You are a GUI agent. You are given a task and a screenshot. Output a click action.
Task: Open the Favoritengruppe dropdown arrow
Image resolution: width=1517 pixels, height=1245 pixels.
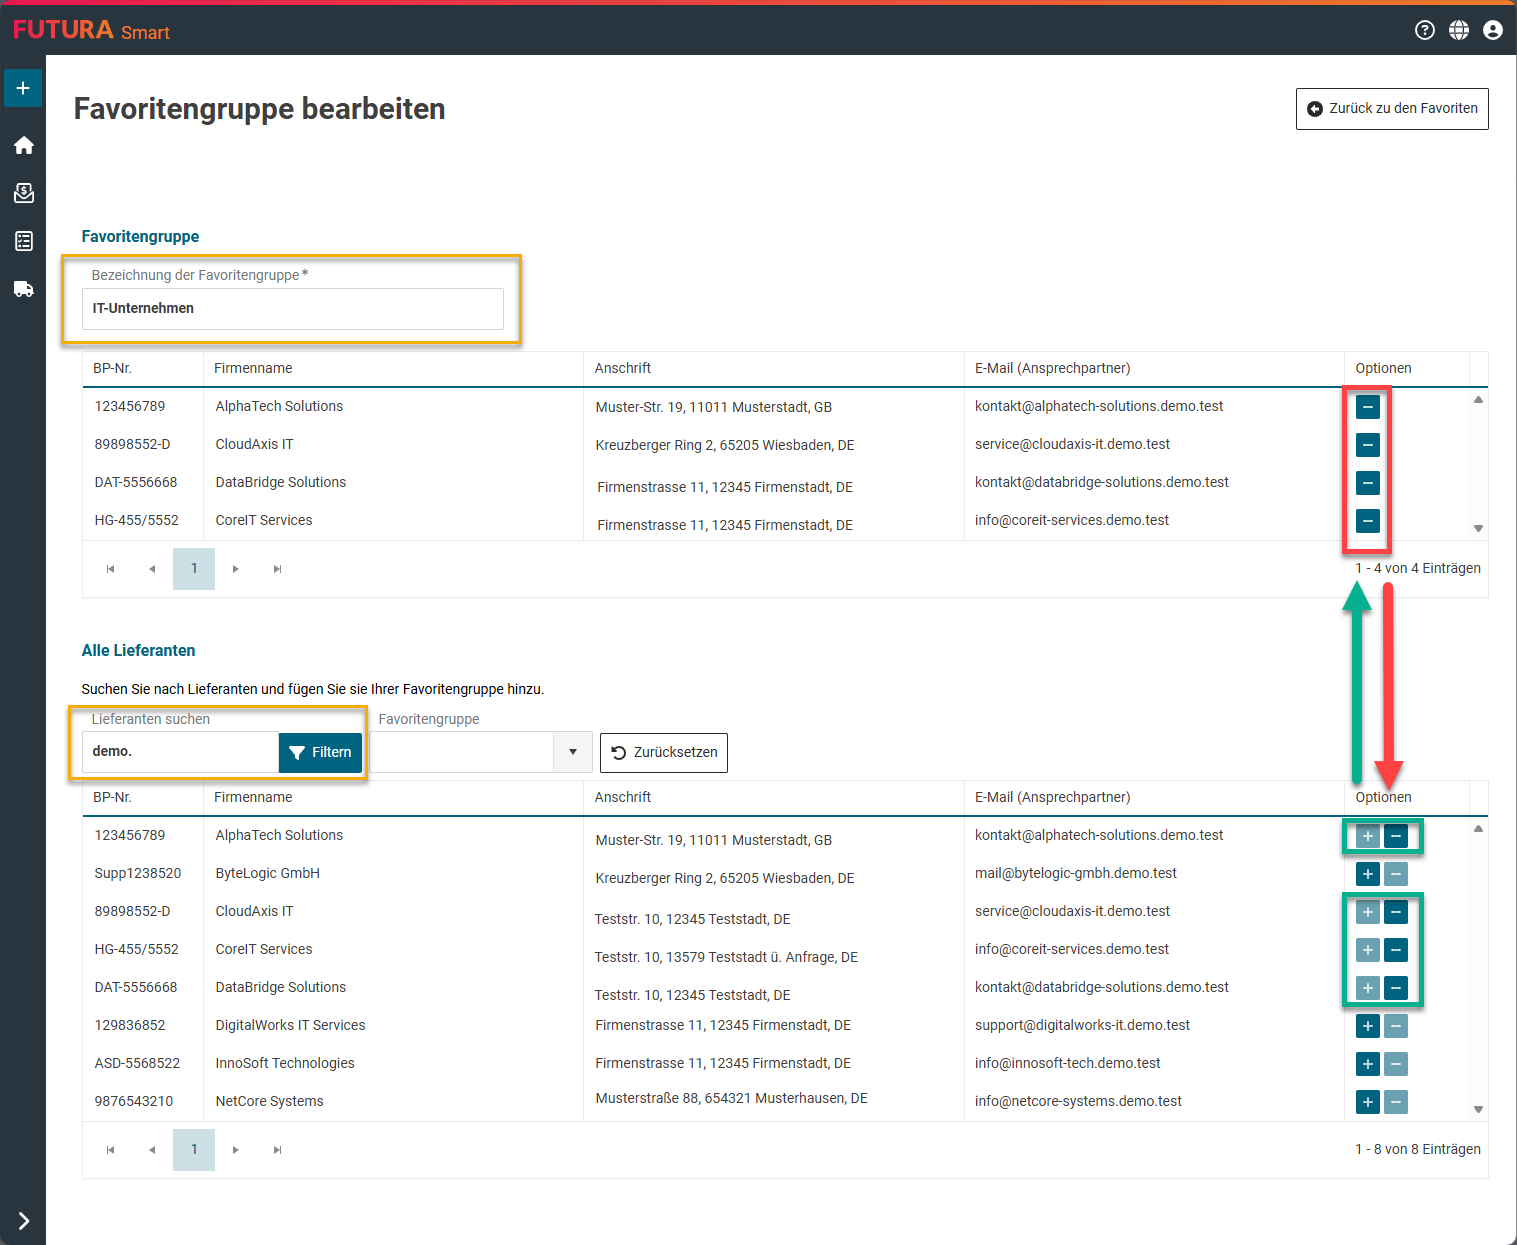(x=573, y=752)
